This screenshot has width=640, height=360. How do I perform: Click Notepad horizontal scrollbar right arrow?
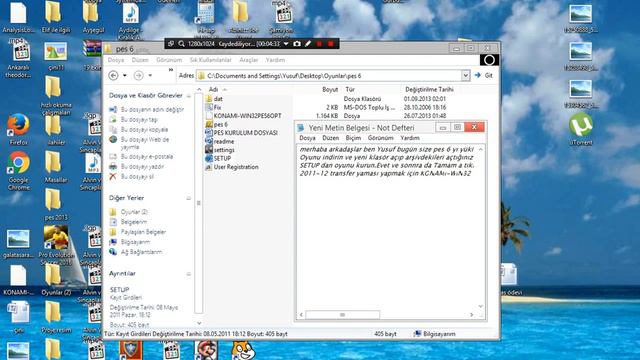click(472, 315)
